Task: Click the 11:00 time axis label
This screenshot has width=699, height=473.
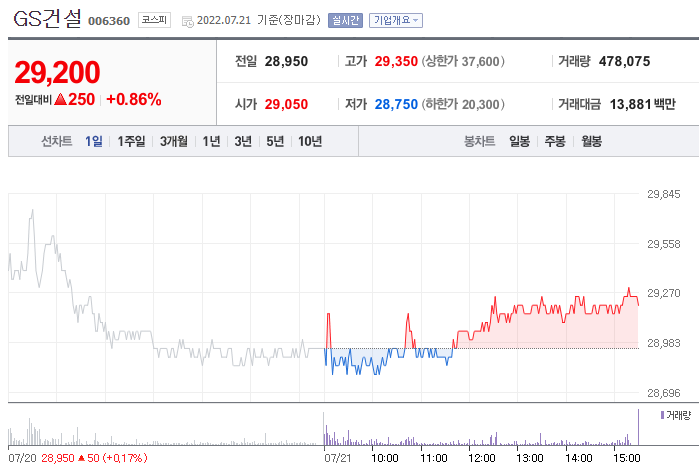Action: (434, 458)
